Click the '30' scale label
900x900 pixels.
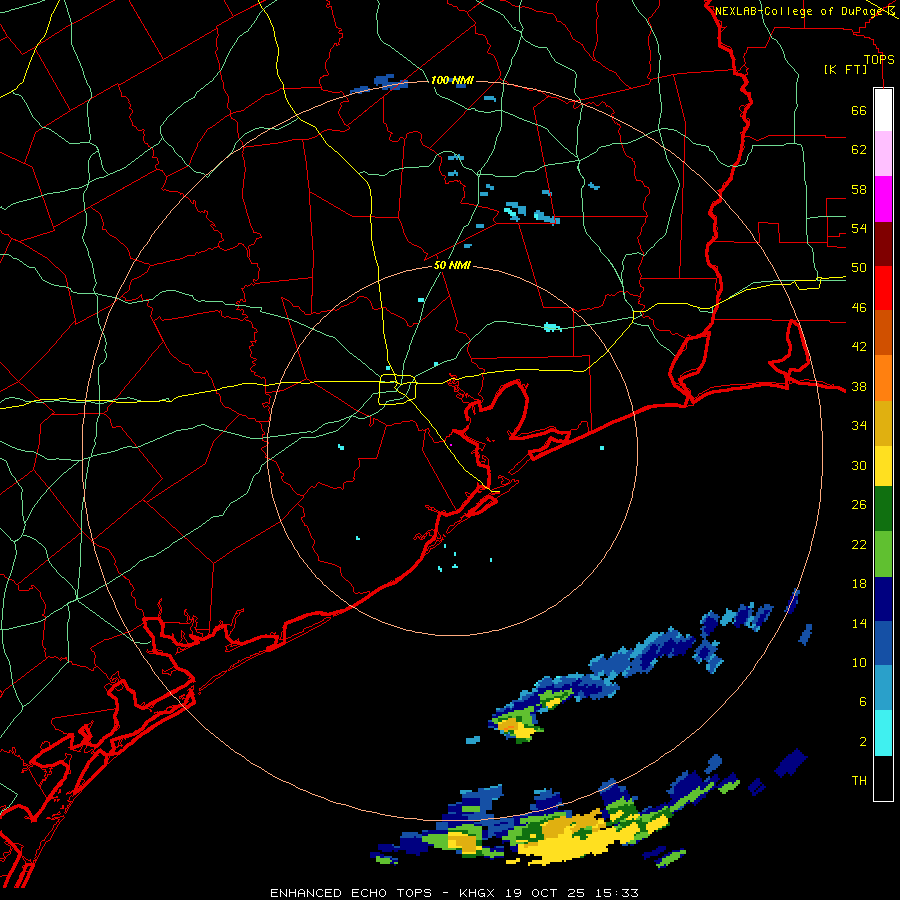859,465
